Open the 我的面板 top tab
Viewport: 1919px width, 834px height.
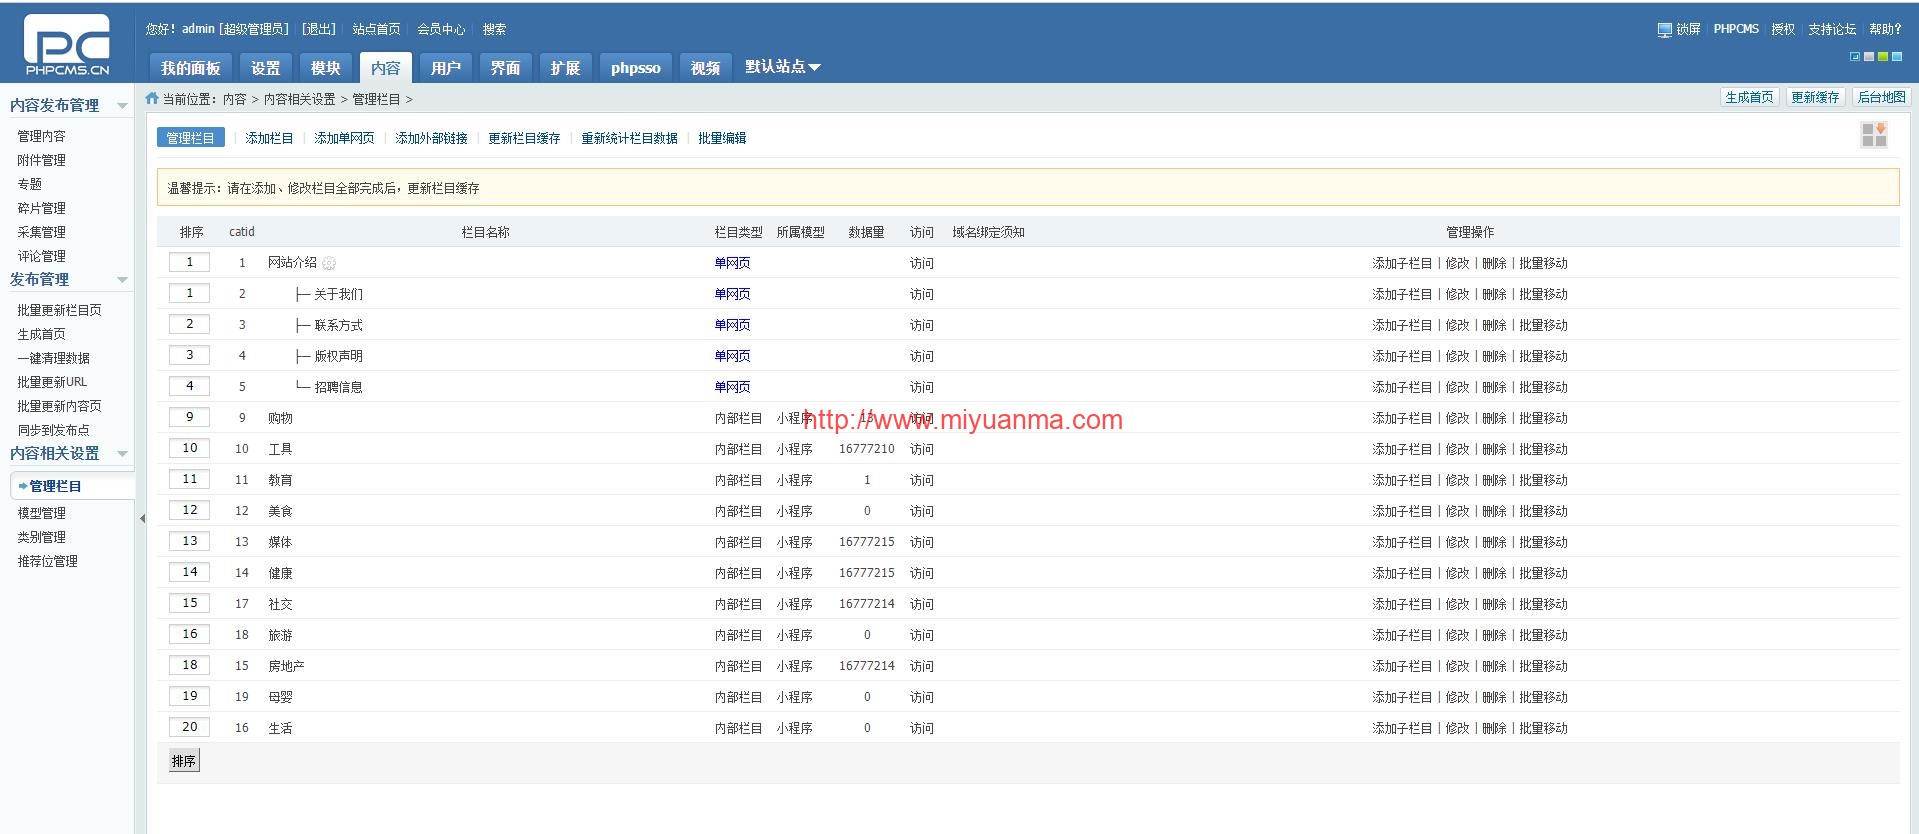pyautogui.click(x=191, y=67)
